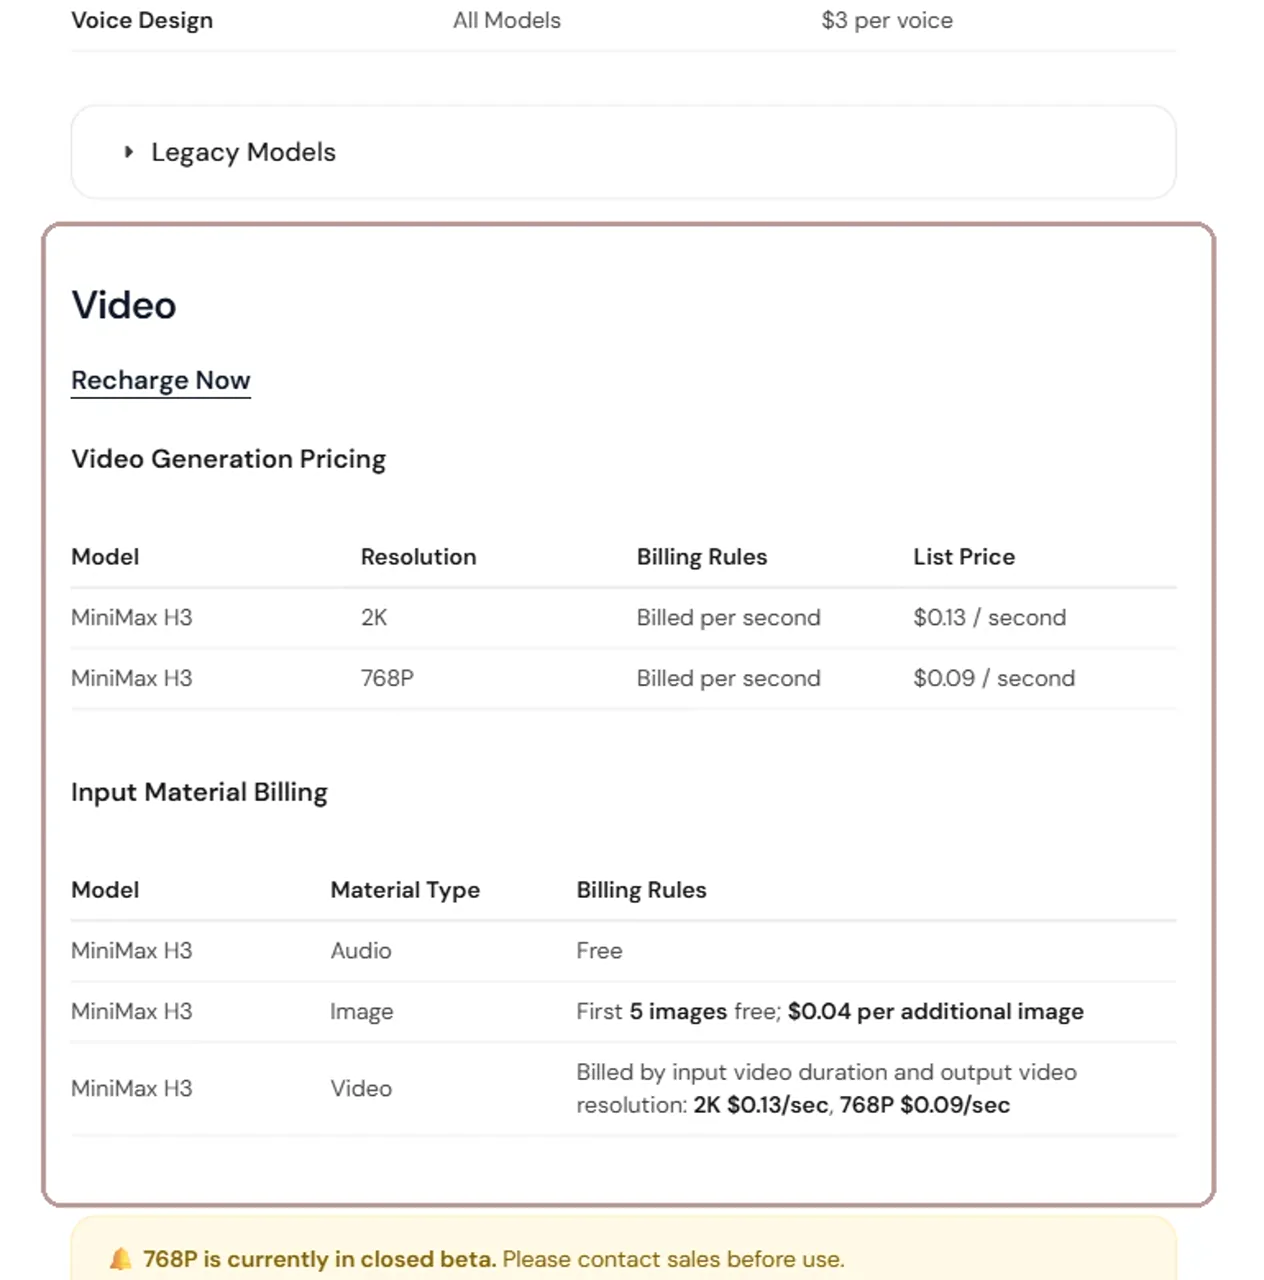1264x1280 pixels.
Task: Click the 768P resolution cell
Action: pos(387,678)
